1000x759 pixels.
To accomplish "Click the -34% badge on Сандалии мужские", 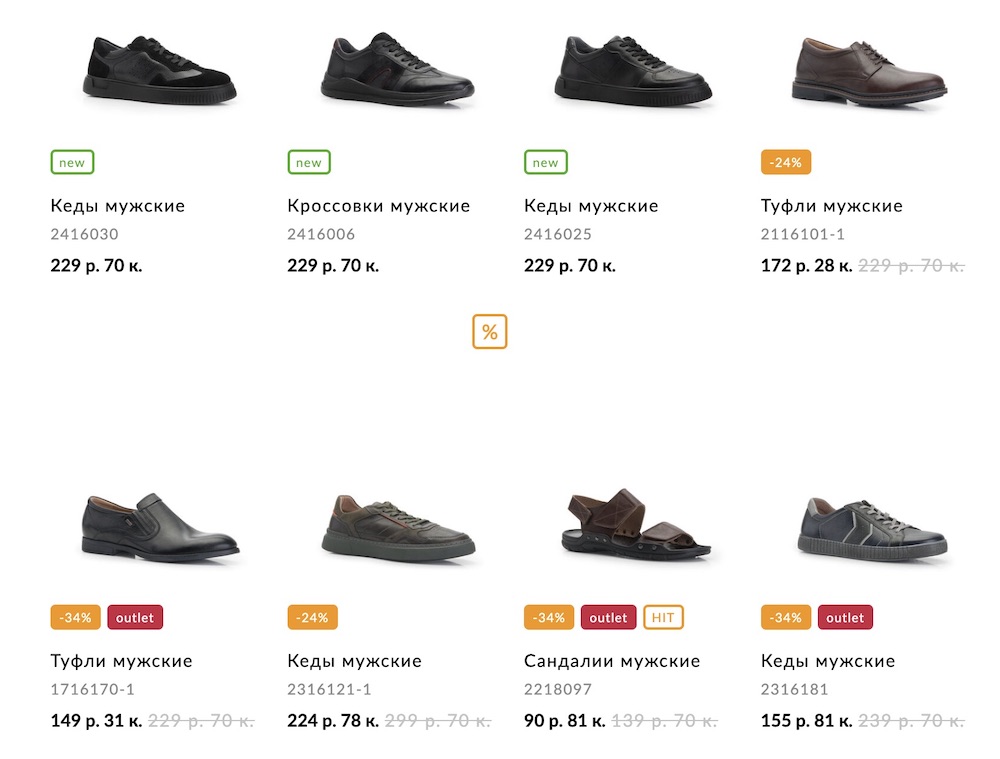I will point(549,617).
